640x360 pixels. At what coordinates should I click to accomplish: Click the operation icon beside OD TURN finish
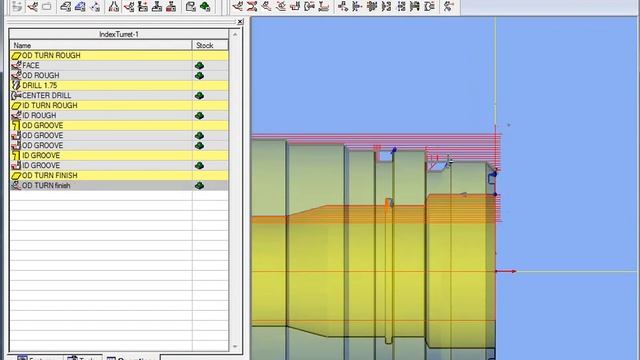[x=16, y=185]
